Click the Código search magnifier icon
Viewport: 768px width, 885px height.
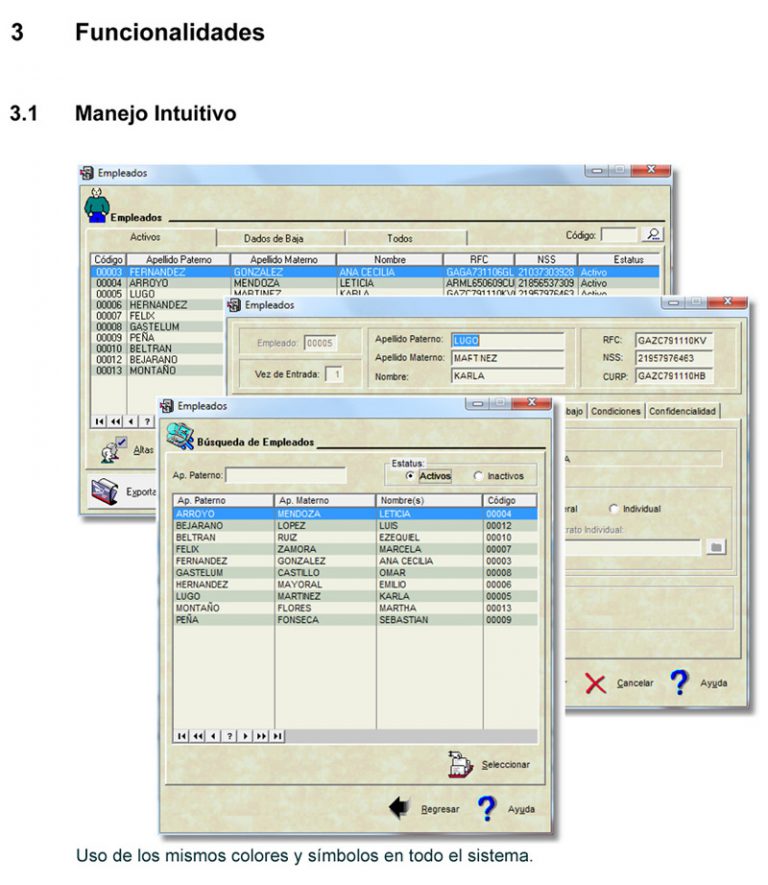click(x=653, y=235)
